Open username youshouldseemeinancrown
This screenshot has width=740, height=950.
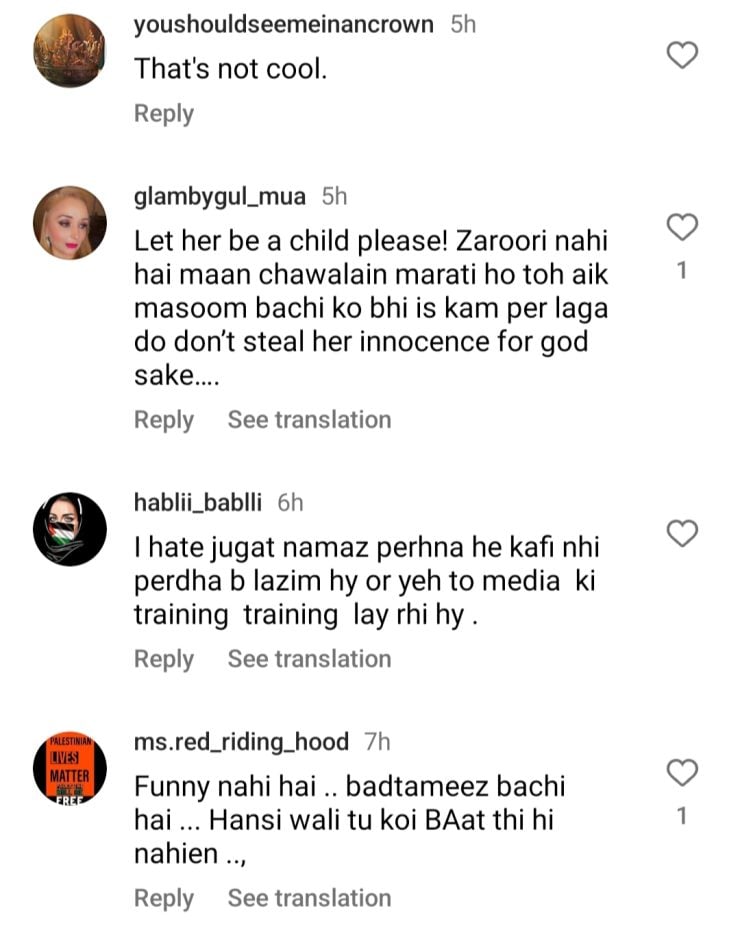[284, 25]
